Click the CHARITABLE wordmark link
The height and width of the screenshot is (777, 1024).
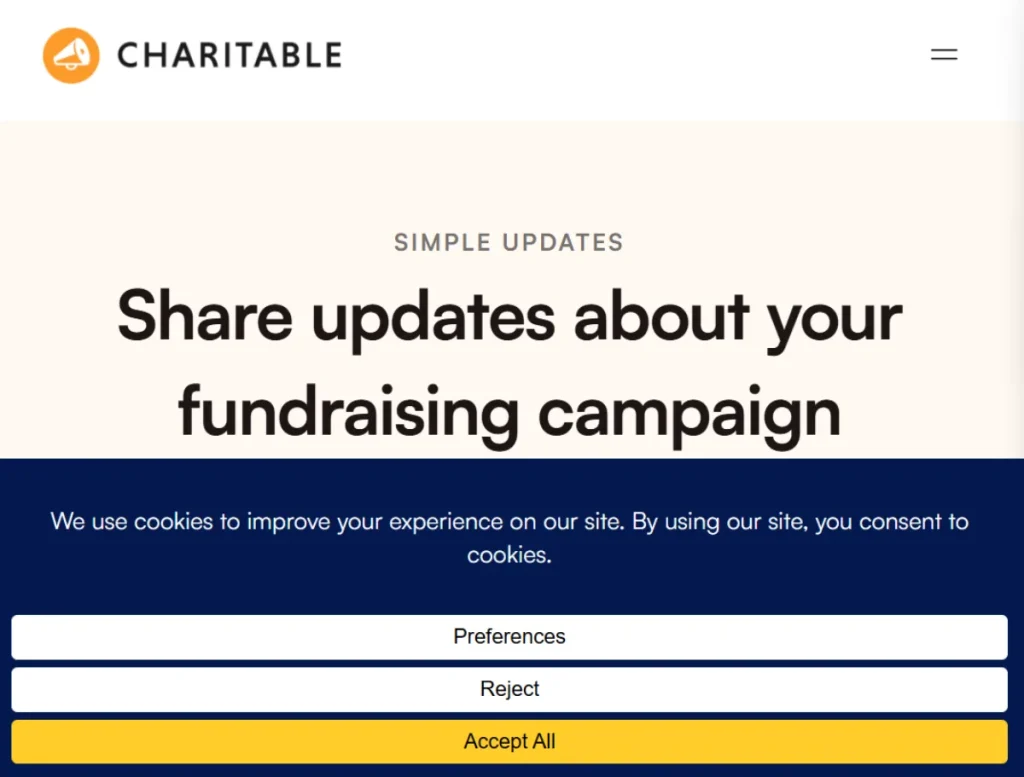228,55
